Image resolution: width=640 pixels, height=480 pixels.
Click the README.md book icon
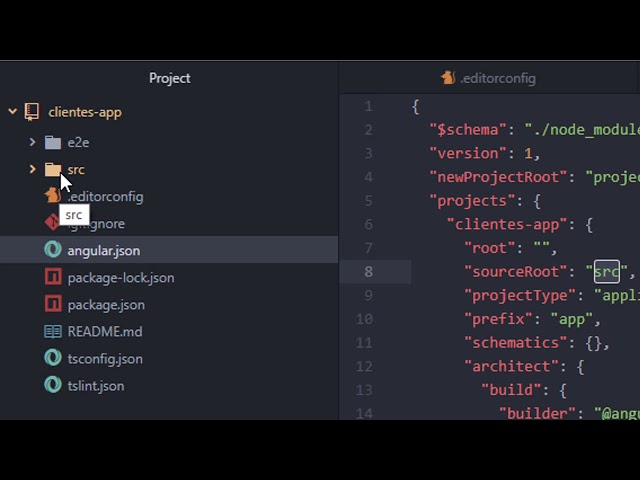click(53, 331)
